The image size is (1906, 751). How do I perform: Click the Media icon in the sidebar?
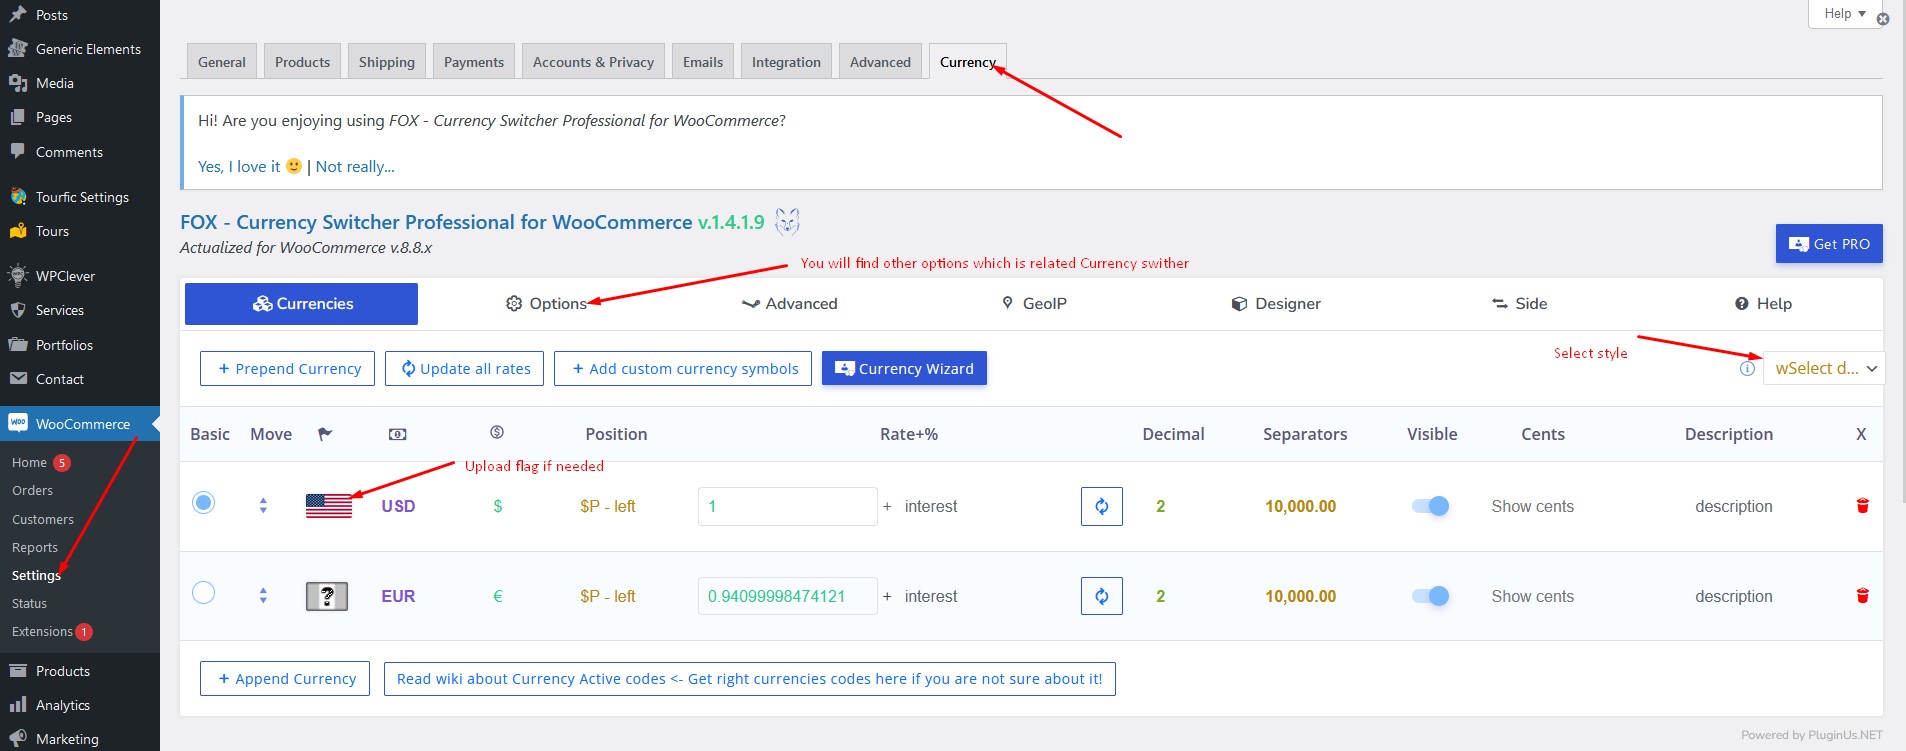tap(18, 83)
